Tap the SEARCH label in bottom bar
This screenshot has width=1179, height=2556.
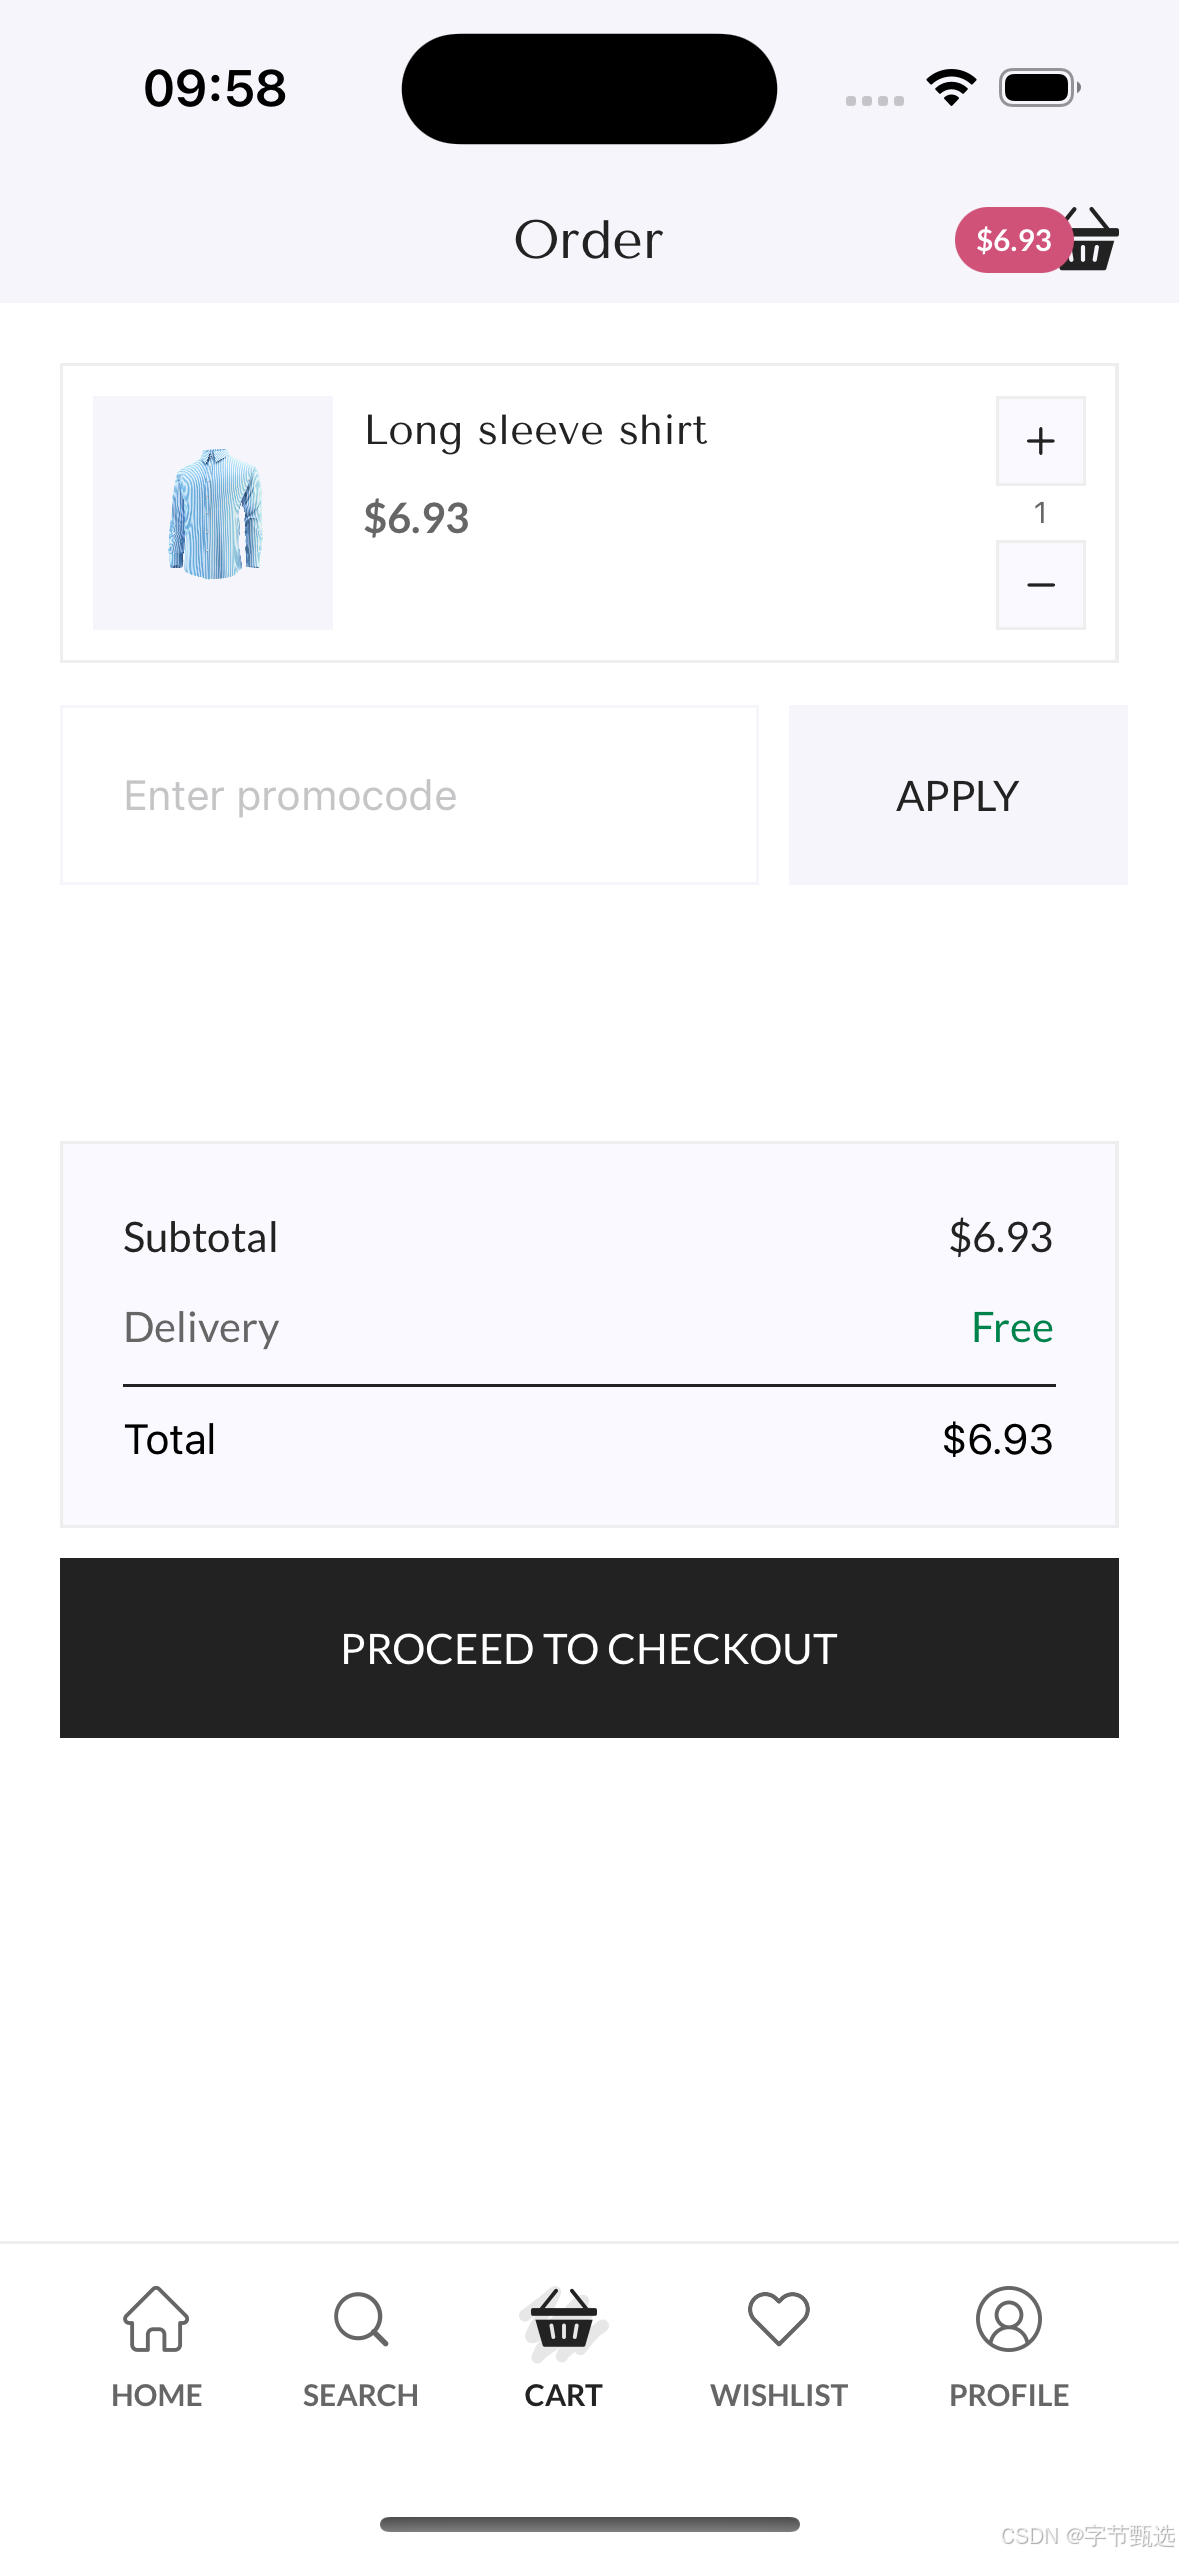pyautogui.click(x=361, y=2395)
